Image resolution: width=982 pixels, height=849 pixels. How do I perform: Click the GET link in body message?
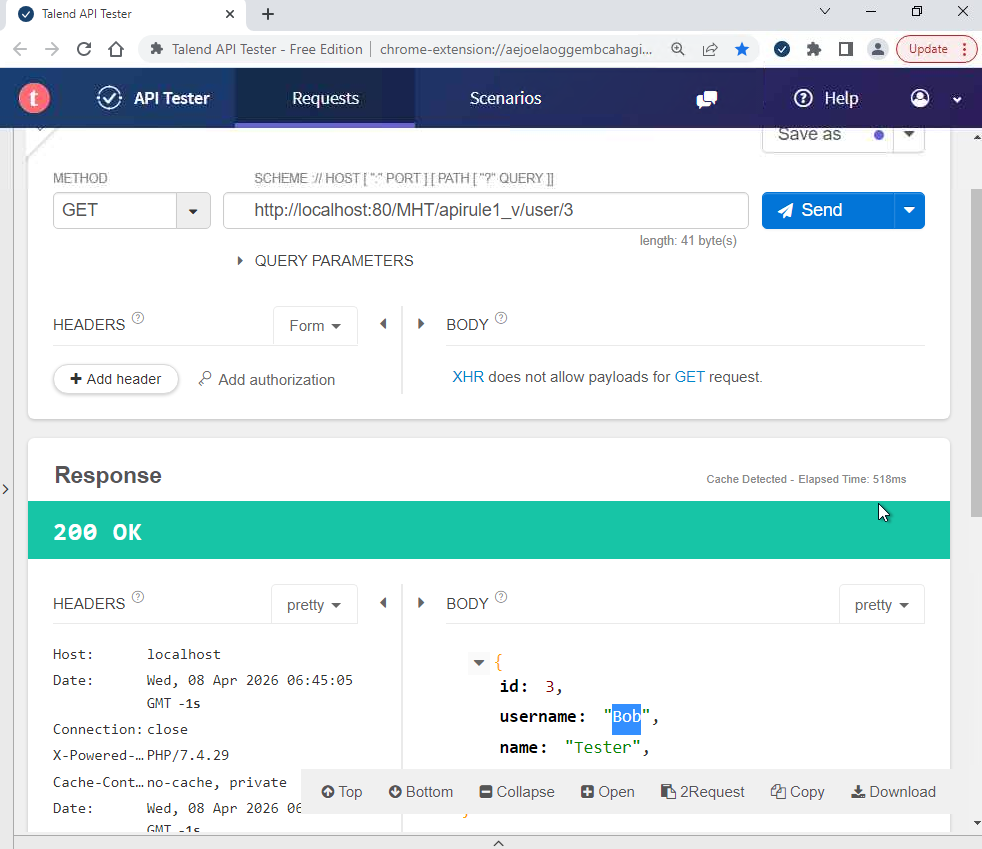click(690, 377)
